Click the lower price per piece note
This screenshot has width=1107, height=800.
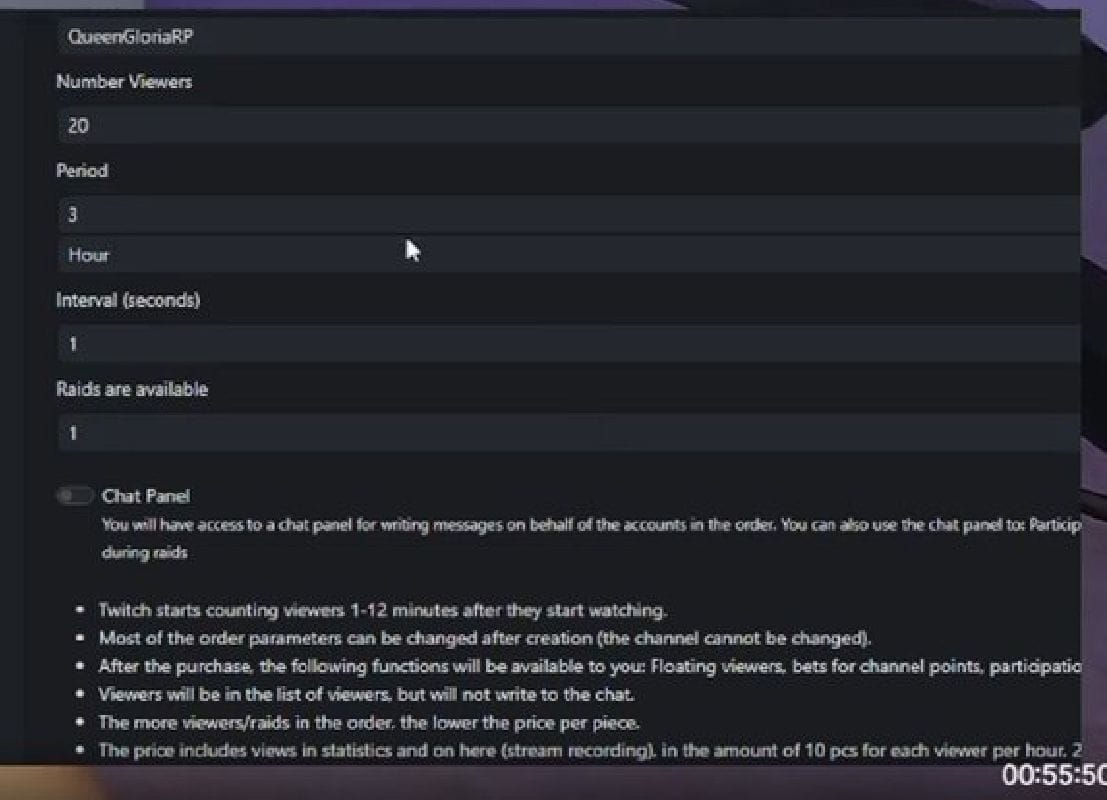[x=368, y=722]
